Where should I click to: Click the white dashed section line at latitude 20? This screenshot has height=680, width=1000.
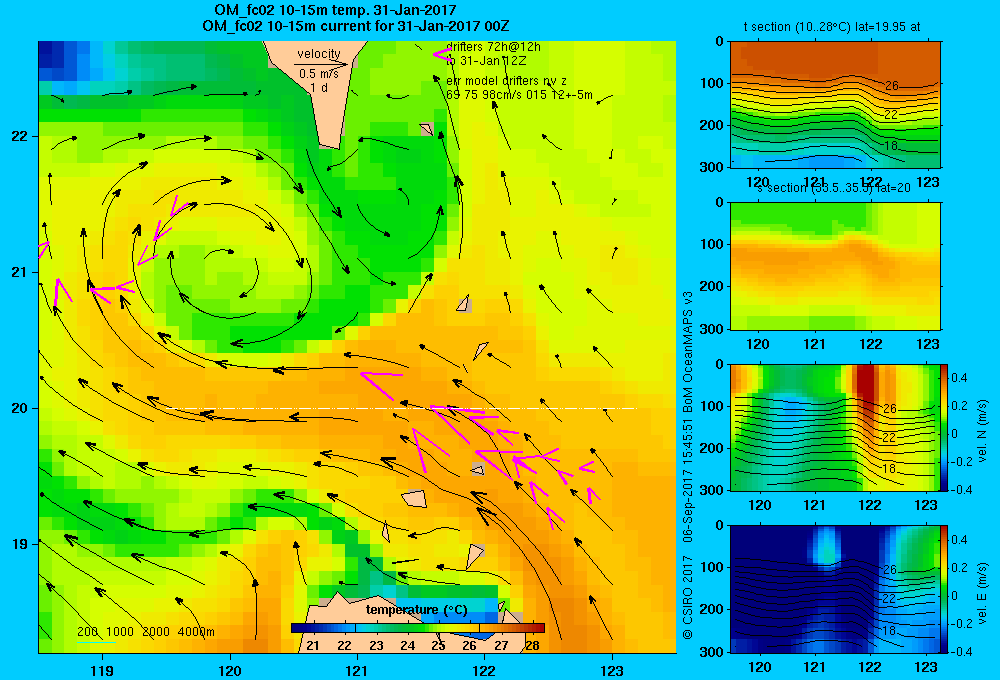pyautogui.click(x=402, y=408)
